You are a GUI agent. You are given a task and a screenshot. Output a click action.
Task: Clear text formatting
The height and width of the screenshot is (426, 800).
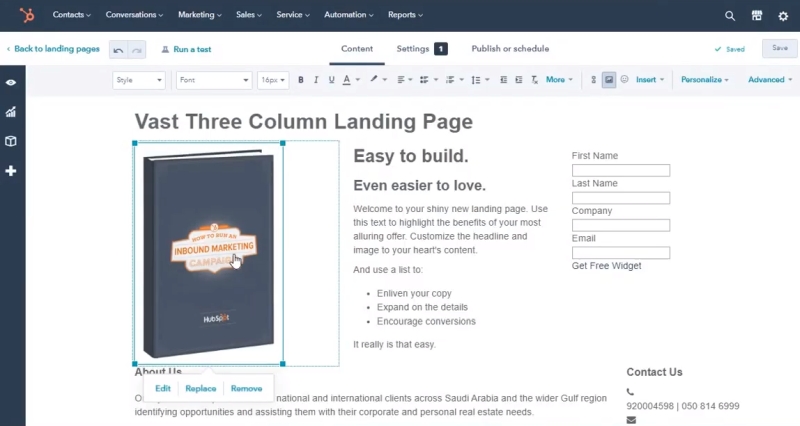[x=534, y=80]
